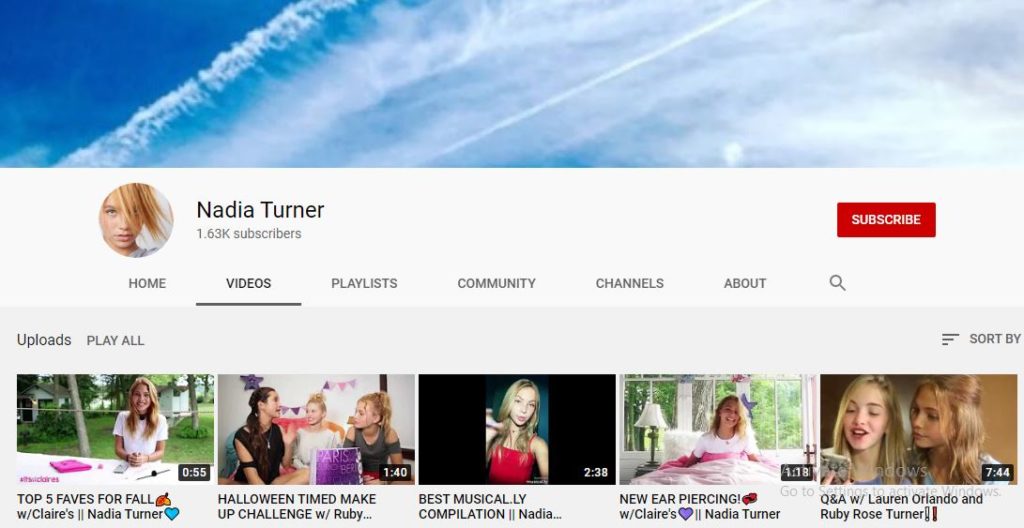Open Top 5 Faves for Fall thumbnail
This screenshot has height=528, width=1024.
(x=115, y=429)
